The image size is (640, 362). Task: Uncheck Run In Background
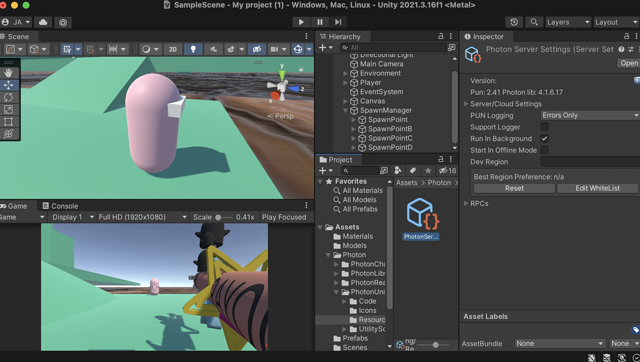(x=544, y=138)
